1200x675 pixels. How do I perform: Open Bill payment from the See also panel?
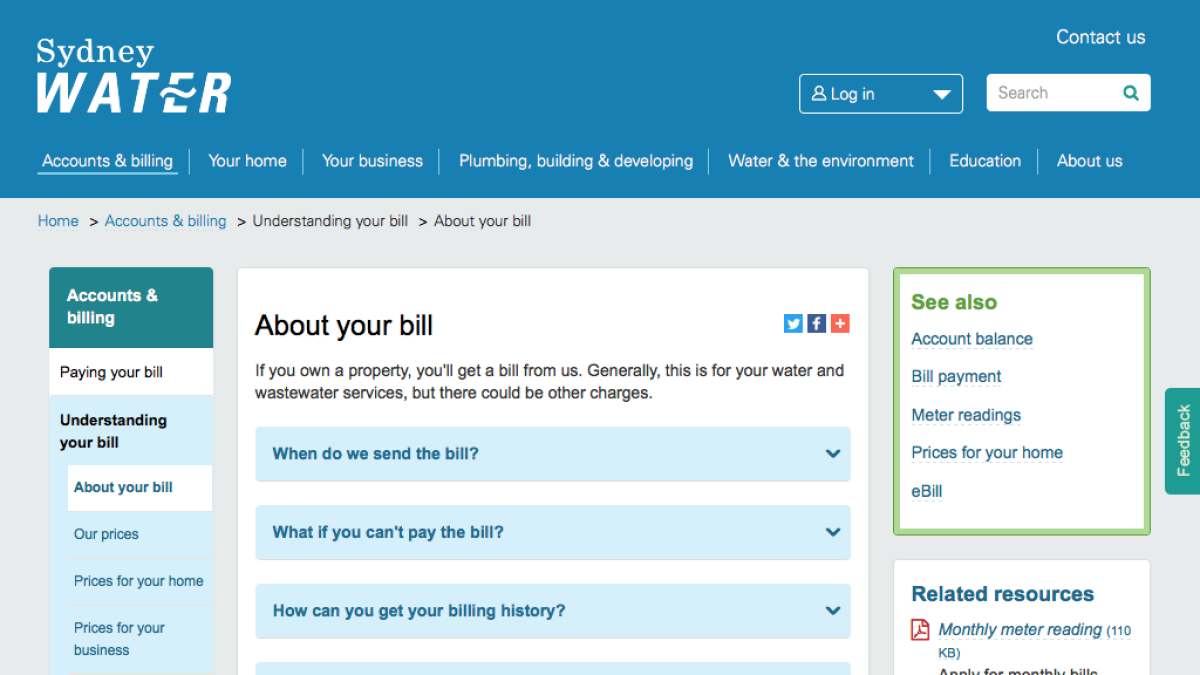[956, 377]
